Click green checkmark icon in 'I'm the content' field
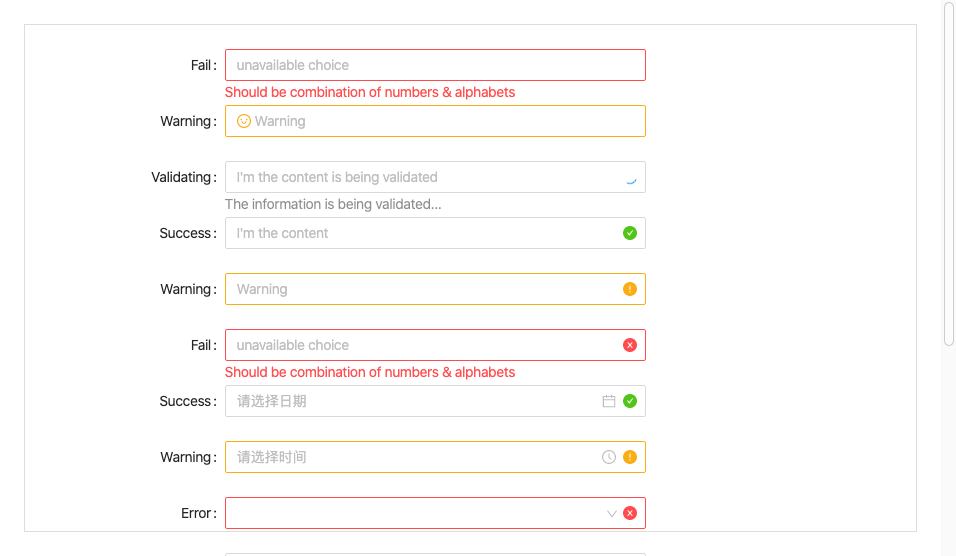 coord(630,233)
